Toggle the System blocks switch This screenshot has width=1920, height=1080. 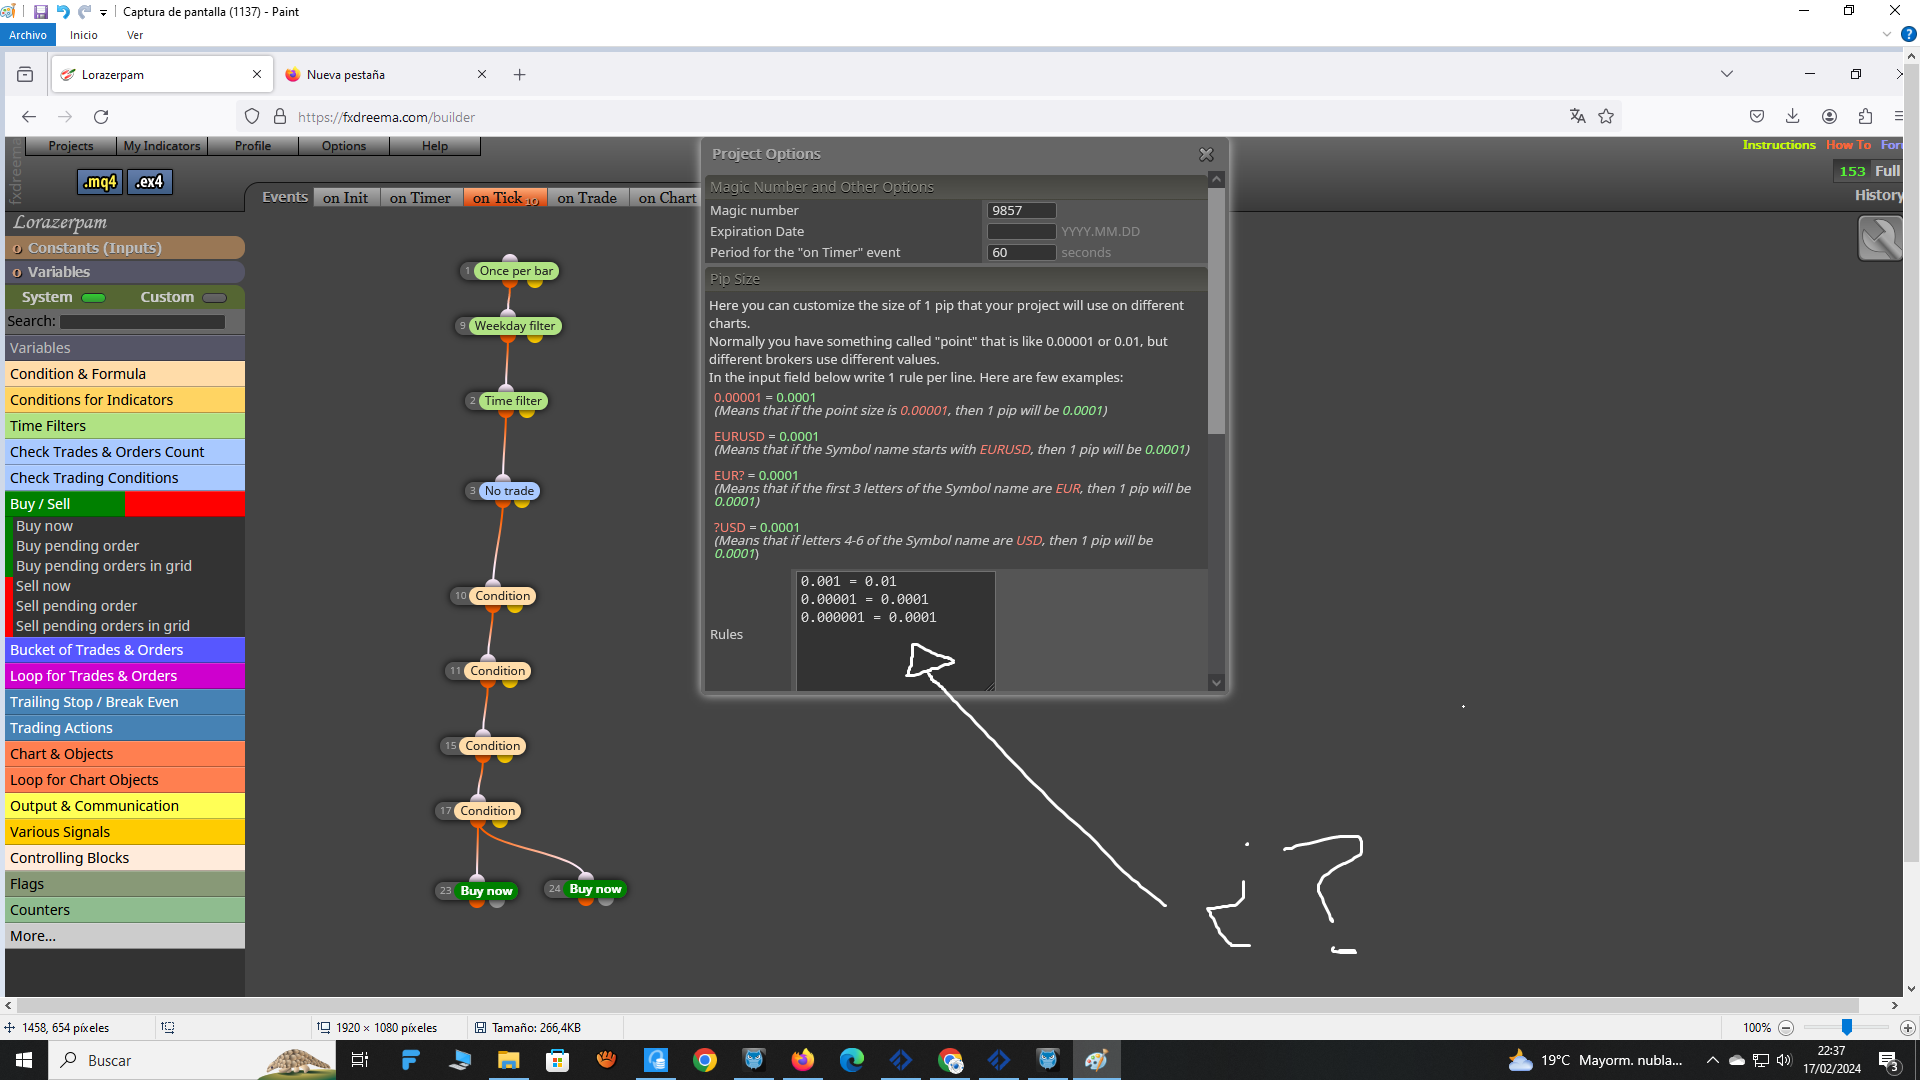click(94, 297)
